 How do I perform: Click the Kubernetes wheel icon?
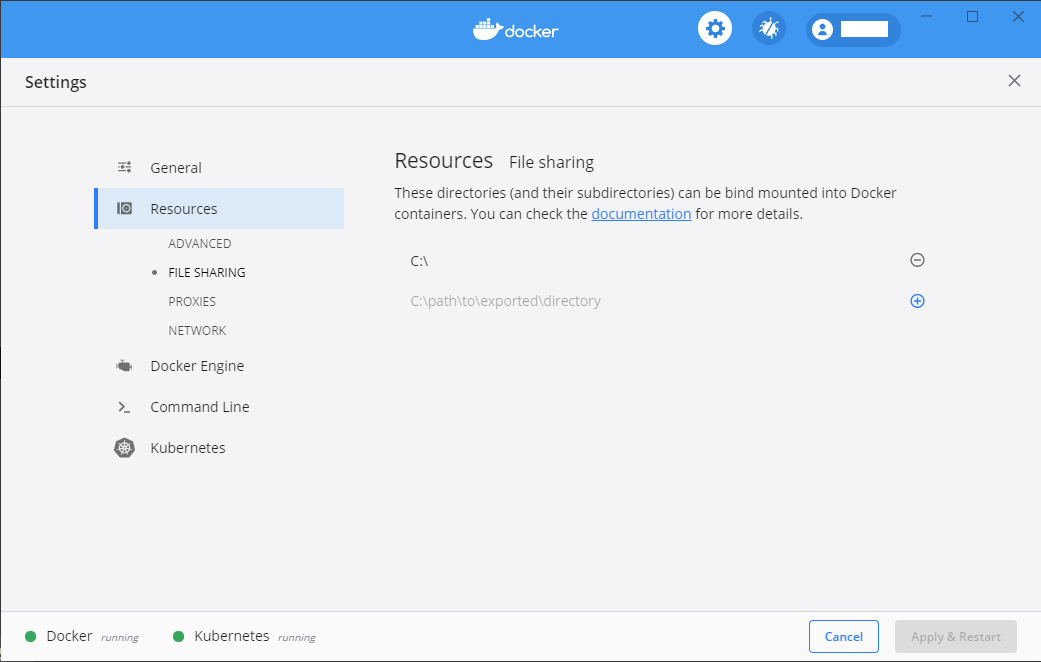coord(124,448)
